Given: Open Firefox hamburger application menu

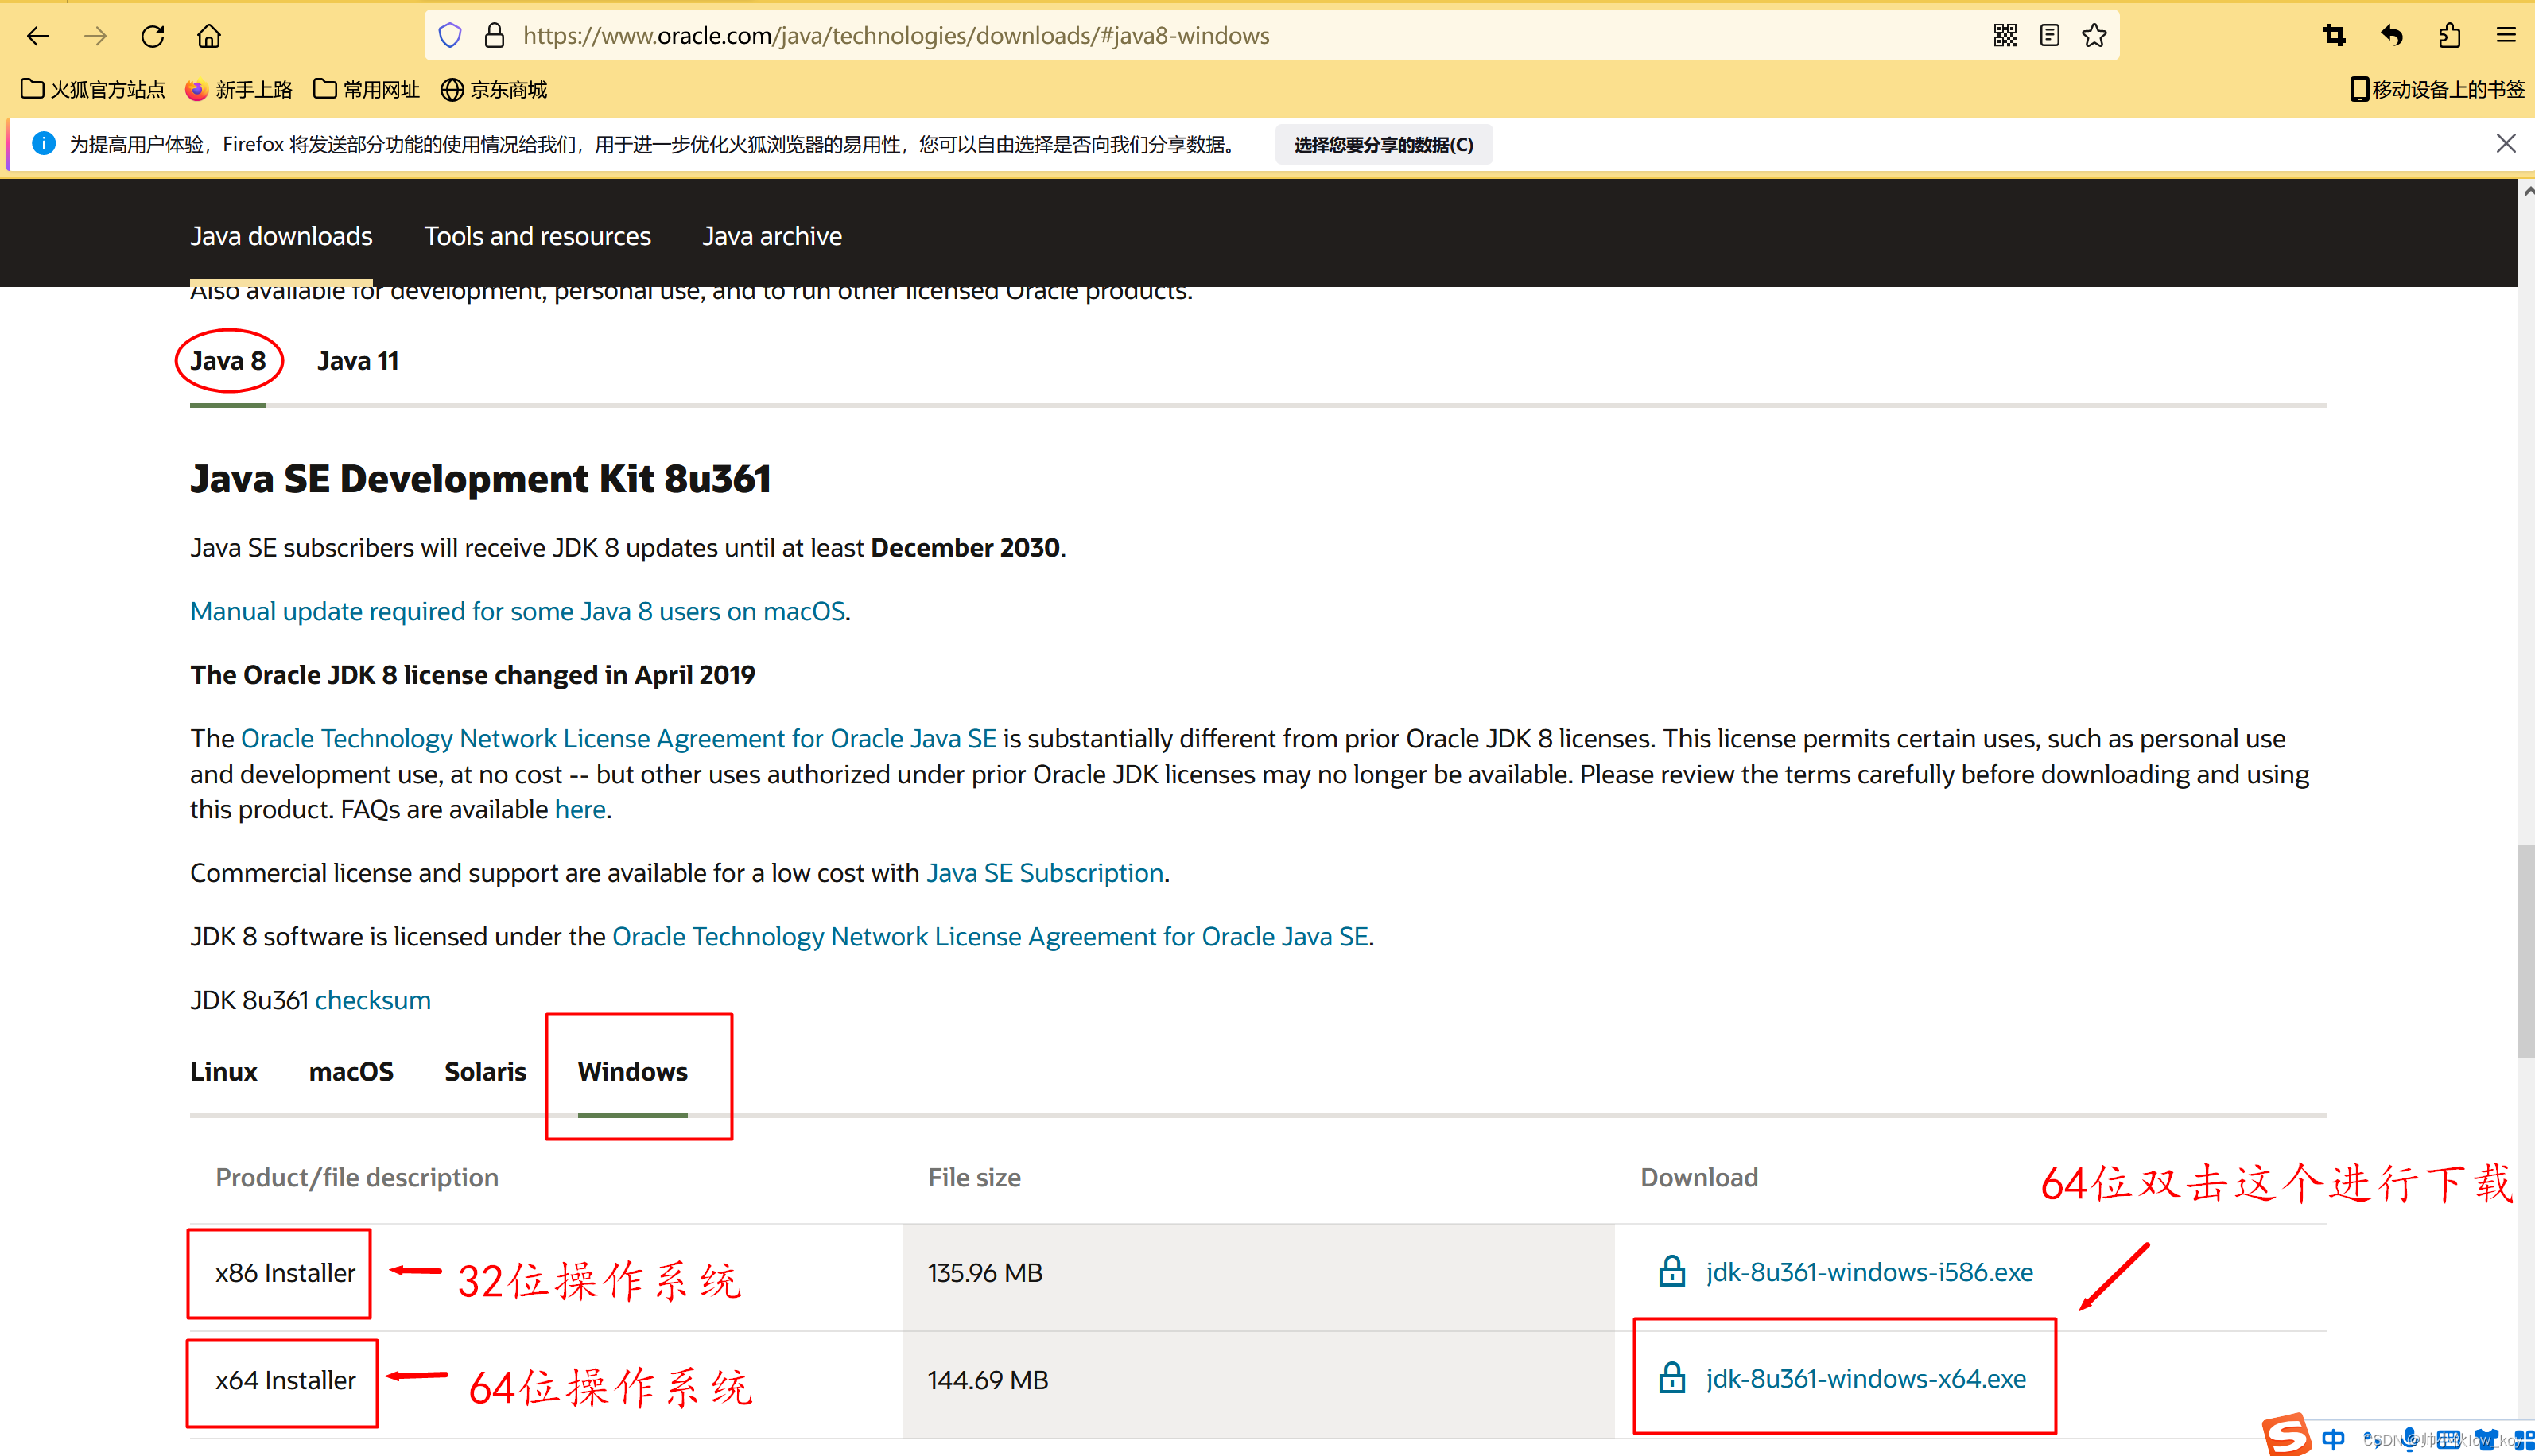Looking at the screenshot, I should point(2505,36).
